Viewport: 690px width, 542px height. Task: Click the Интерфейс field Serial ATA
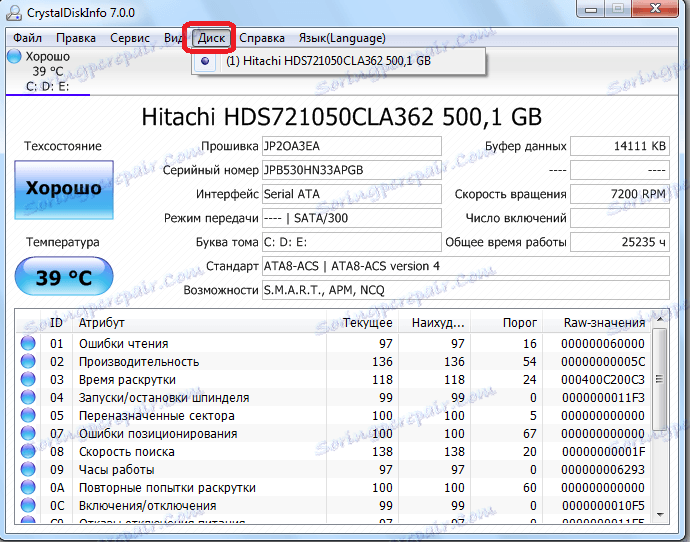352,194
